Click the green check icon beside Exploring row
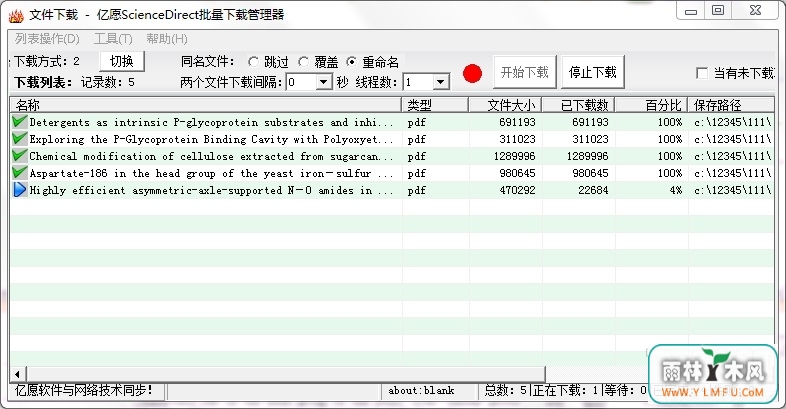The image size is (786, 409). pyautogui.click(x=20, y=138)
